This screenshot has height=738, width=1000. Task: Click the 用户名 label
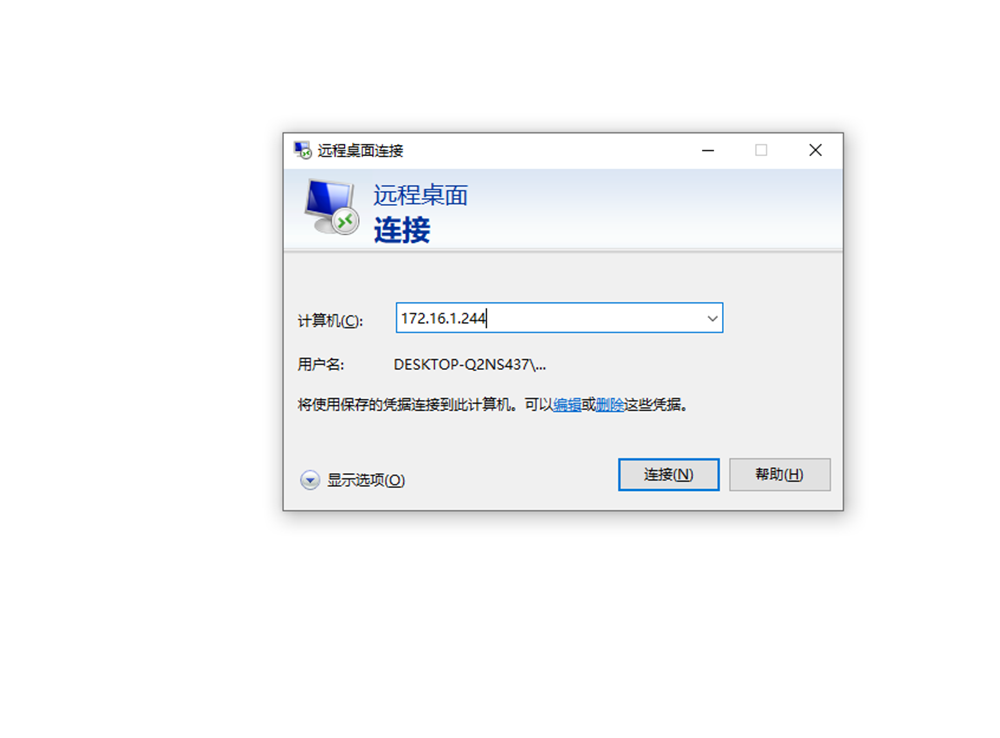point(321,364)
